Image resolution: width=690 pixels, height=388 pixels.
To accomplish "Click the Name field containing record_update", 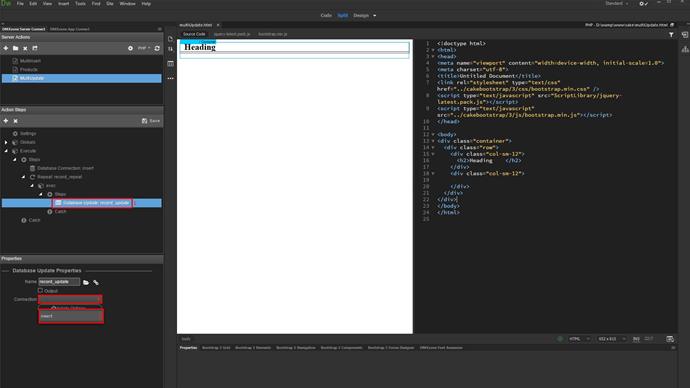I will 59,282.
